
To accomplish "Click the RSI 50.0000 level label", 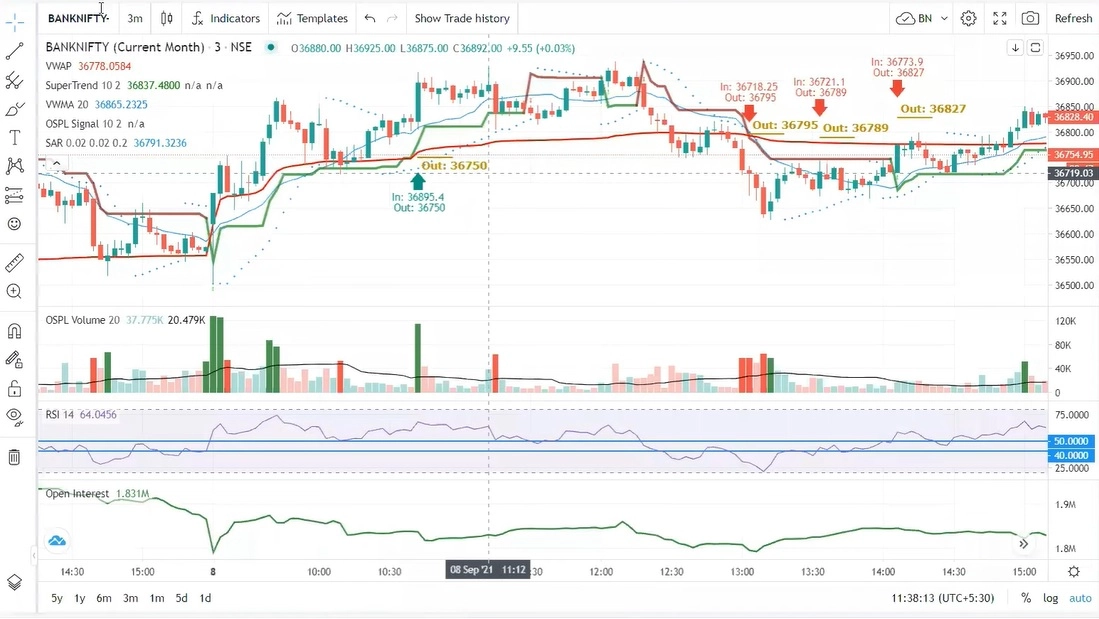I will [x=1071, y=441].
